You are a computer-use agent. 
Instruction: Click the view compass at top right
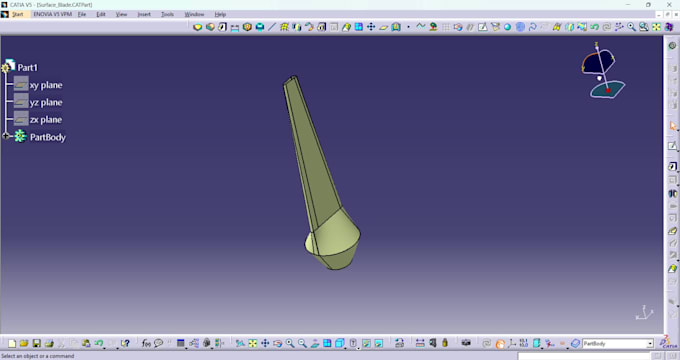click(x=603, y=70)
